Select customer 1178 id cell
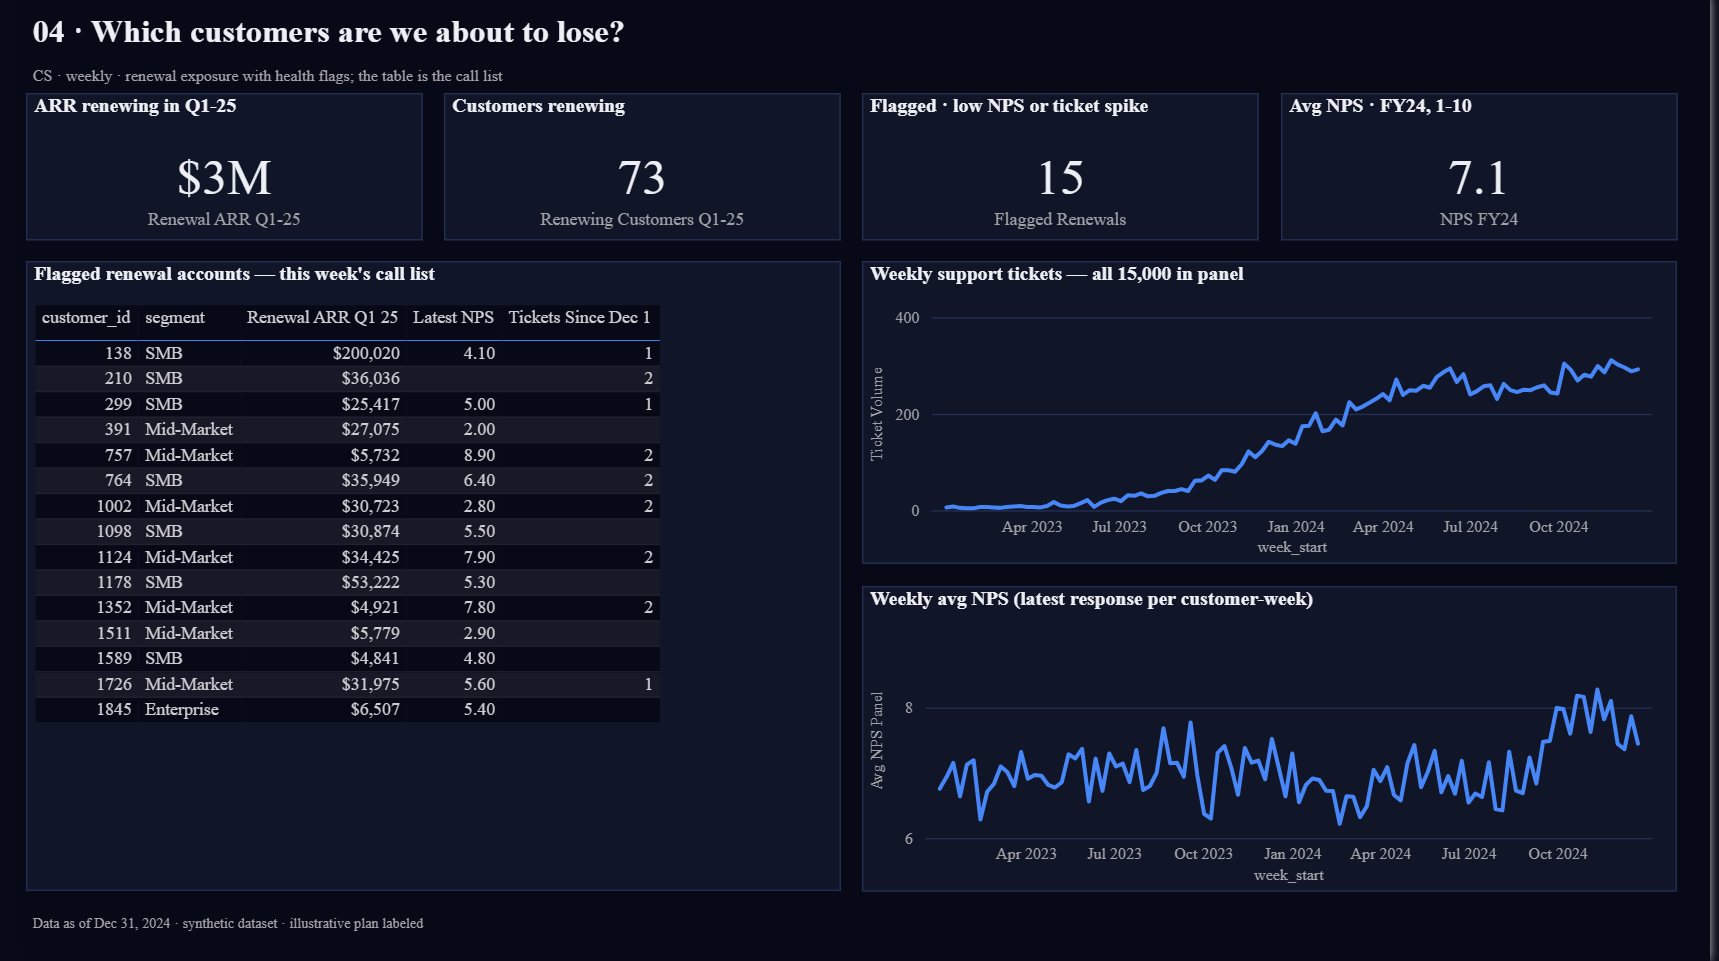Image resolution: width=1719 pixels, height=961 pixels. click(x=114, y=582)
